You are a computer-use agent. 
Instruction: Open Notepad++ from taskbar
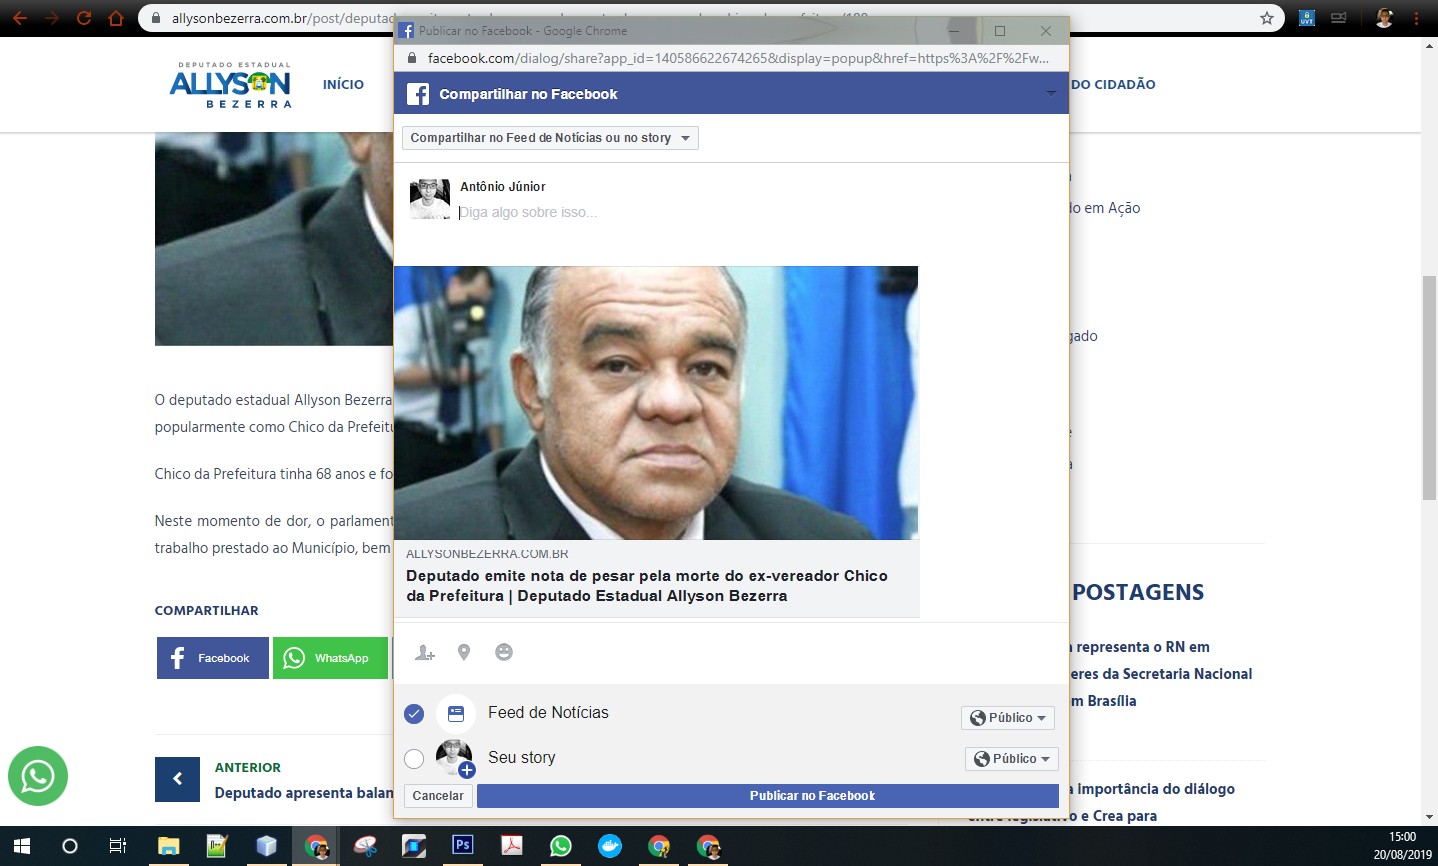[217, 846]
